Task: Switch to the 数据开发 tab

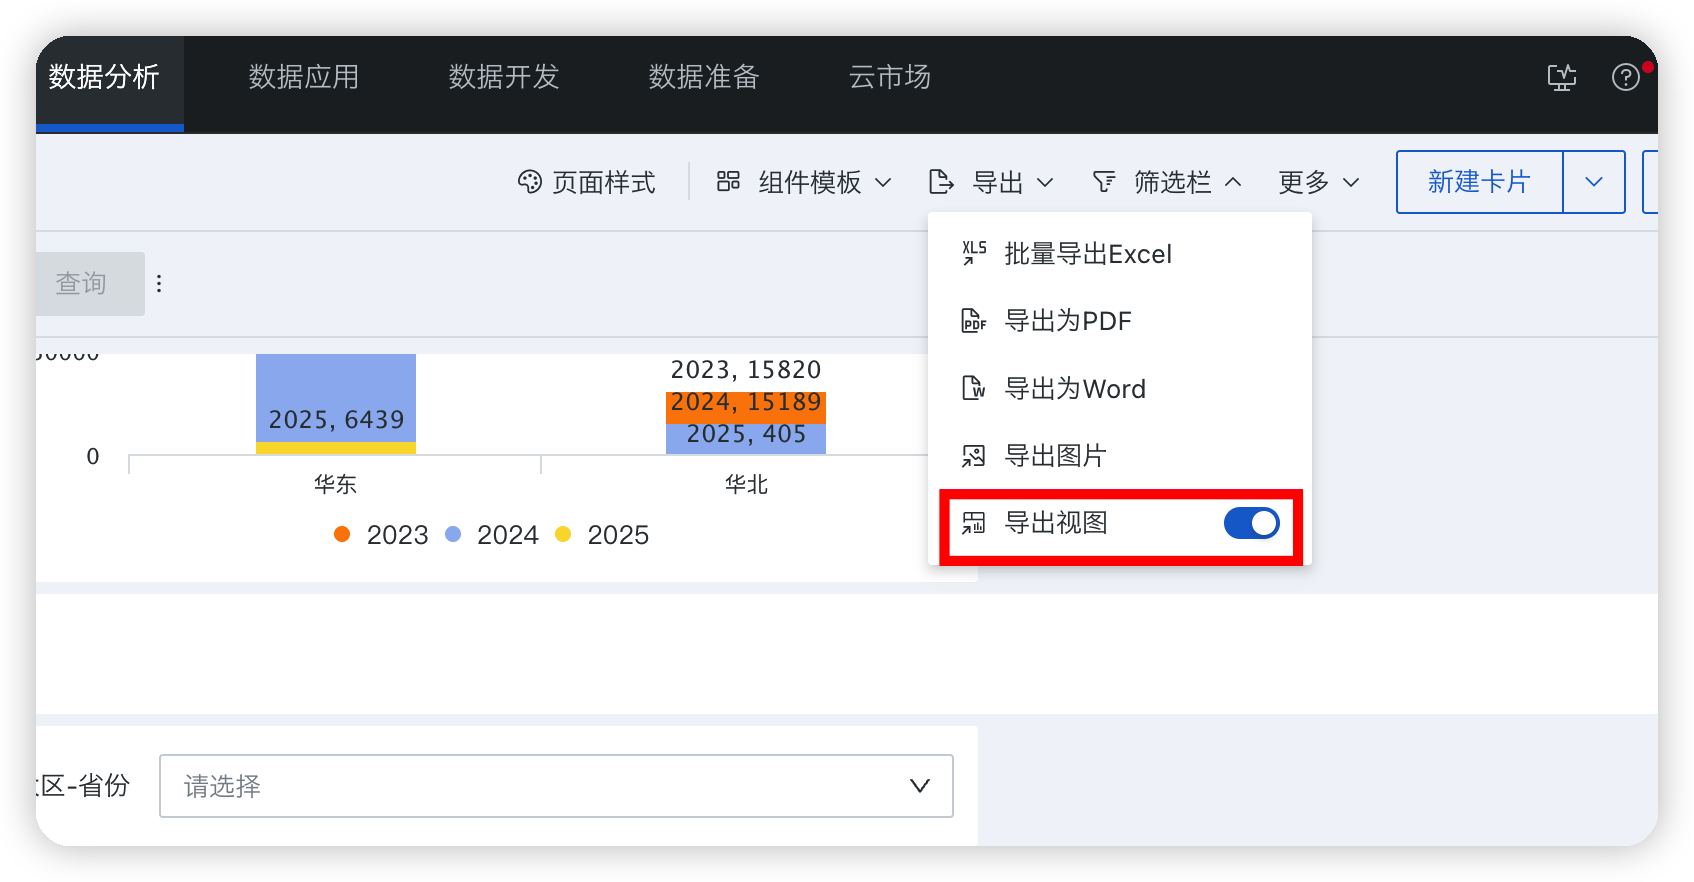Action: click(x=504, y=77)
